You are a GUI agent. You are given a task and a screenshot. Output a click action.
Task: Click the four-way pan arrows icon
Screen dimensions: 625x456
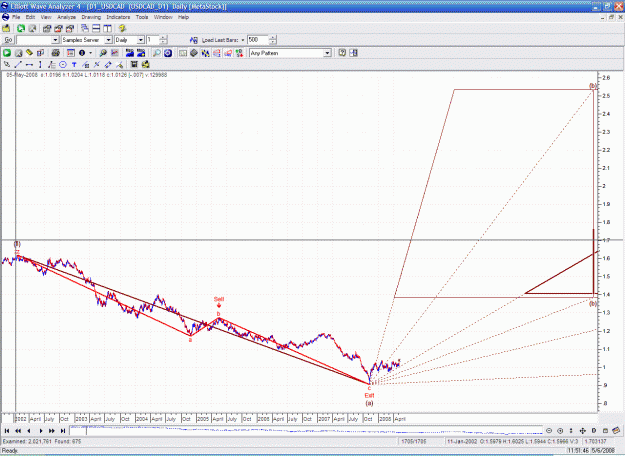point(582,430)
